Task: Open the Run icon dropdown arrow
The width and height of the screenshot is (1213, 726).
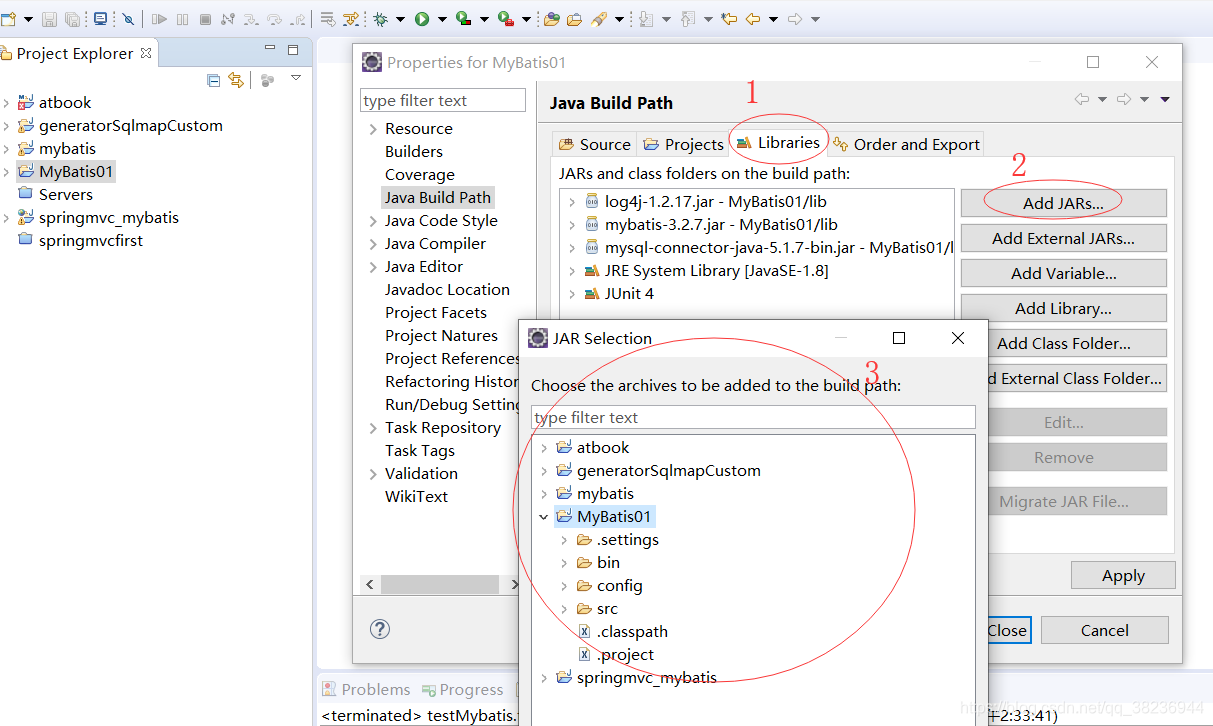Action: coord(442,20)
